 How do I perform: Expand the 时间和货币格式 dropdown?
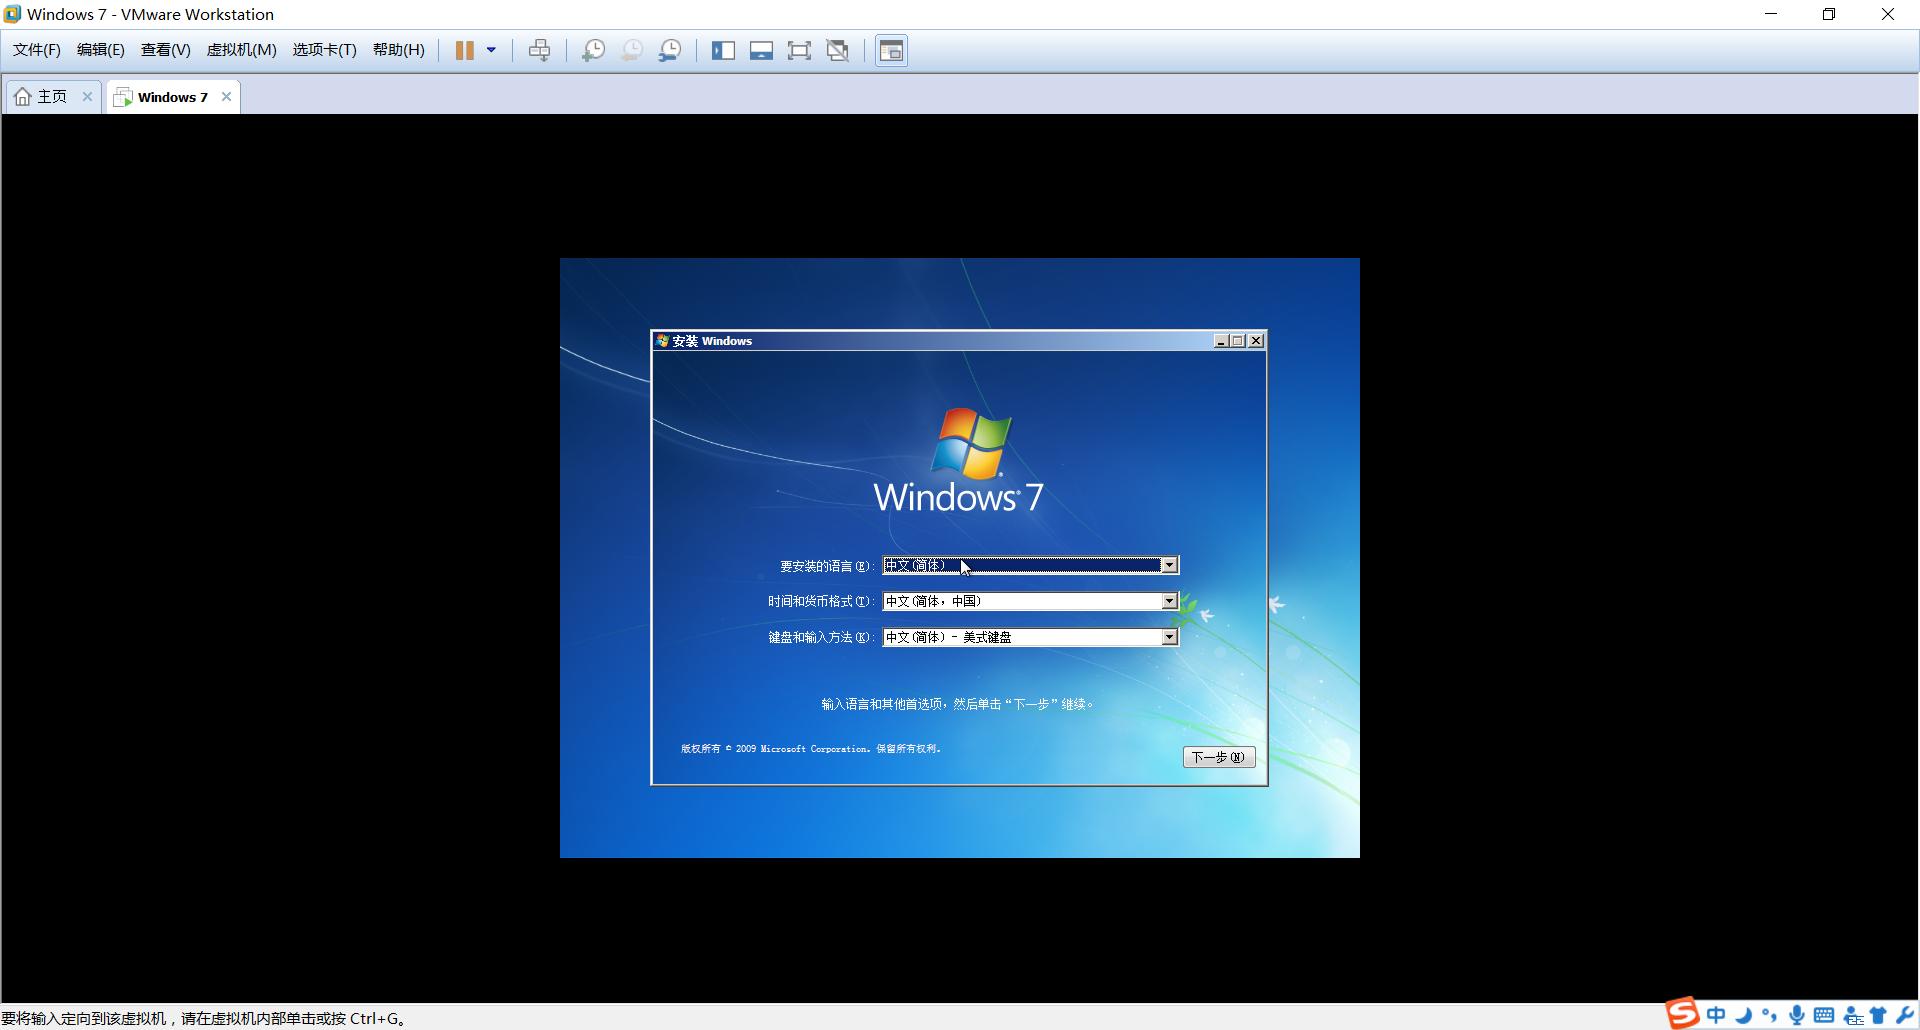point(1168,602)
